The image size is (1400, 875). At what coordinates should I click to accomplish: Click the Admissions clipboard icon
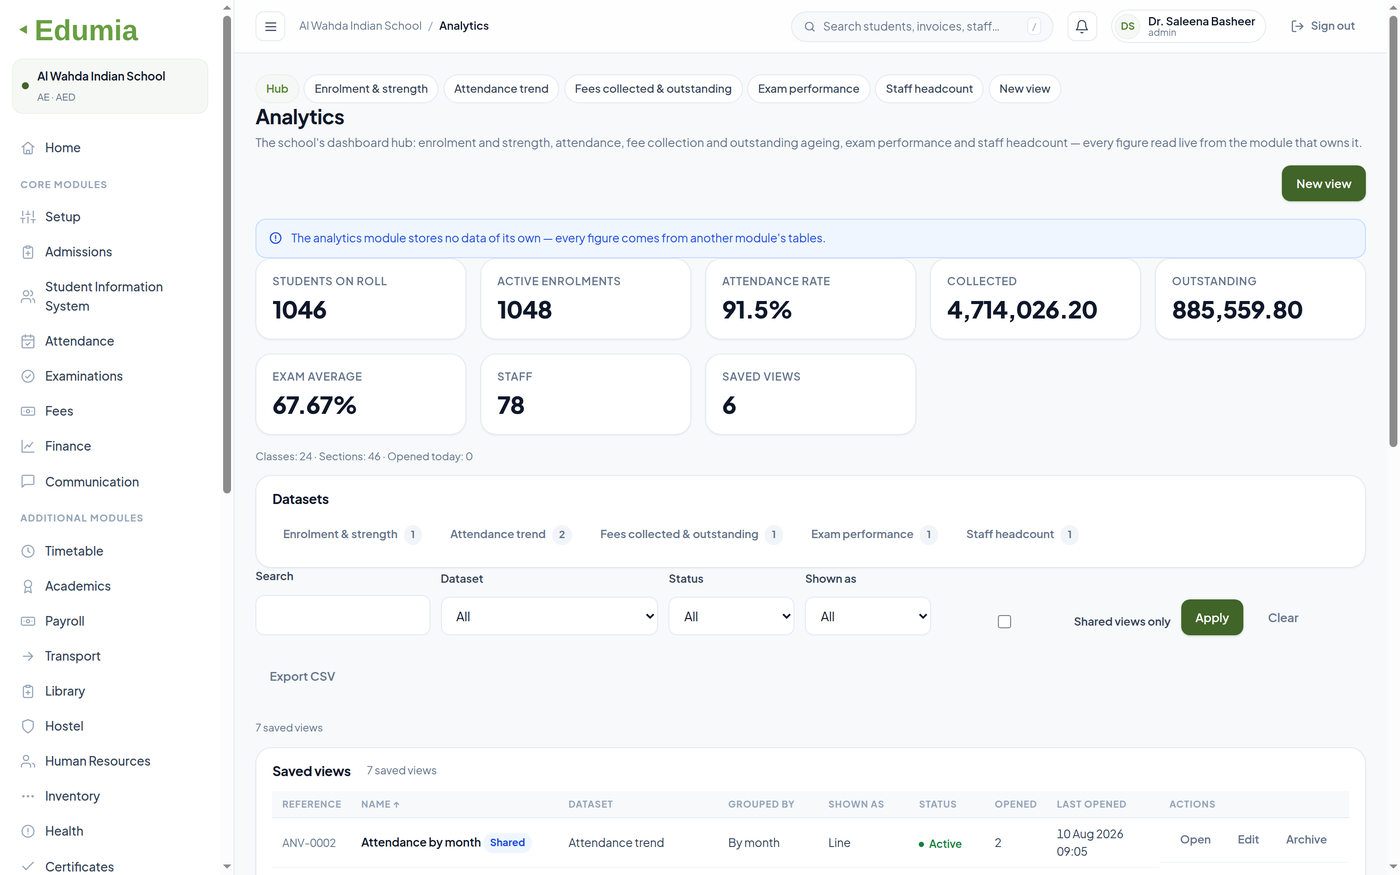(x=28, y=252)
